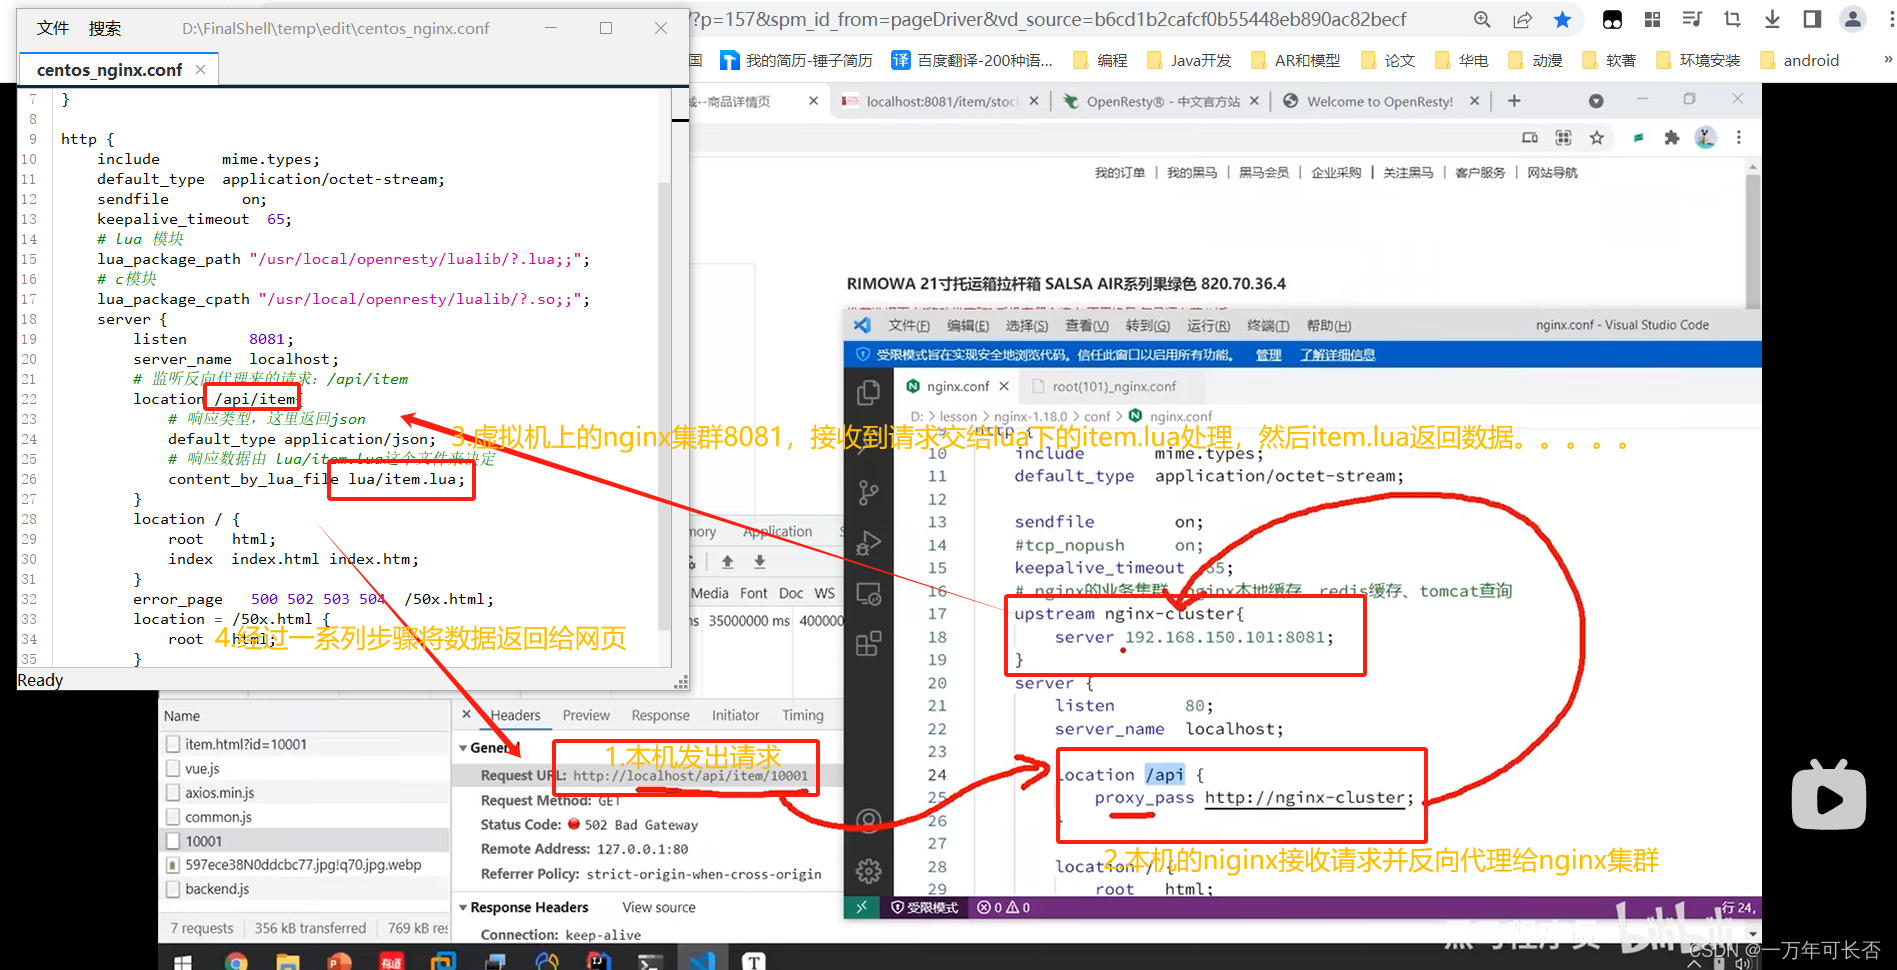
Task: Open the 动漫 bookmark folder
Action: pos(1535,60)
